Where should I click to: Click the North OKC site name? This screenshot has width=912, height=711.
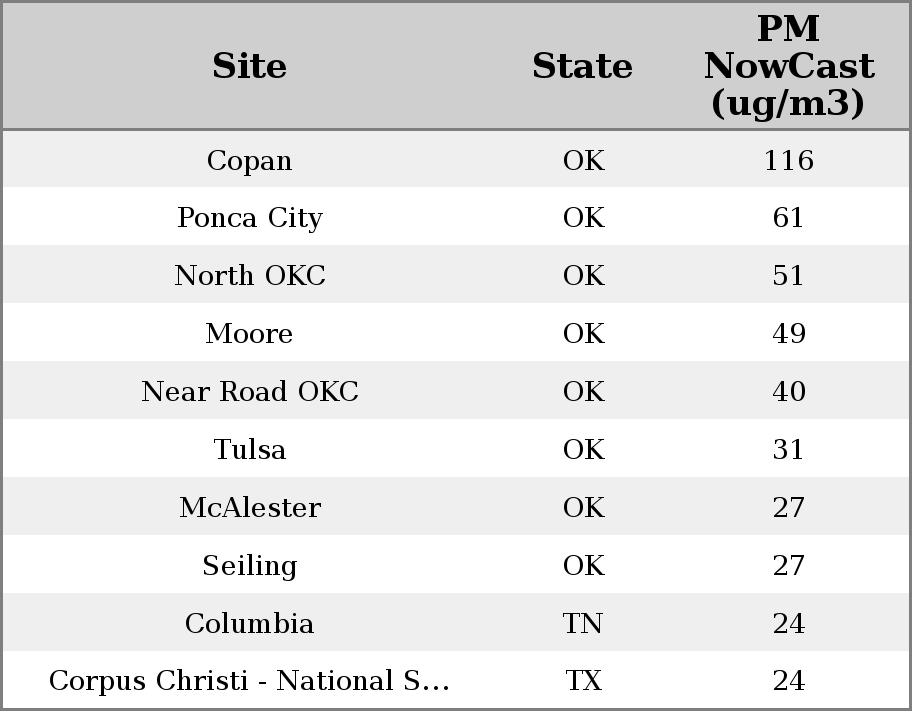click(x=249, y=276)
